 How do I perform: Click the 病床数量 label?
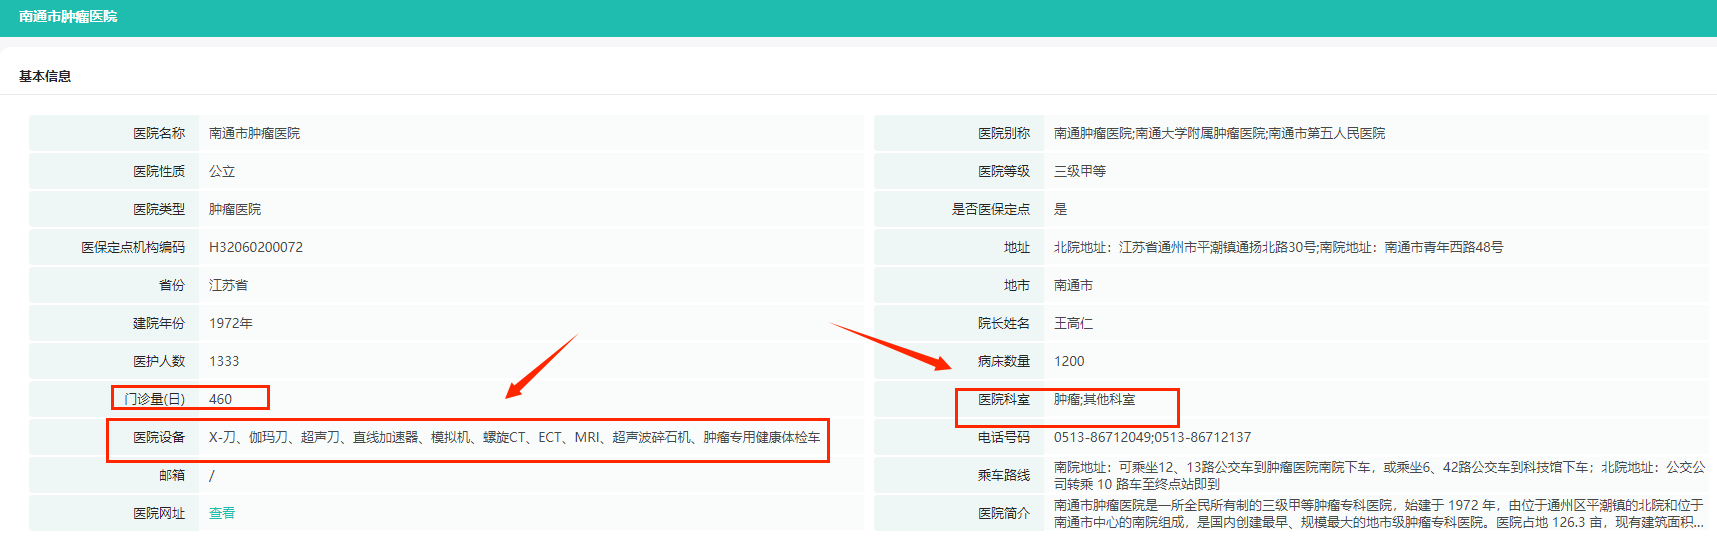[1004, 361]
